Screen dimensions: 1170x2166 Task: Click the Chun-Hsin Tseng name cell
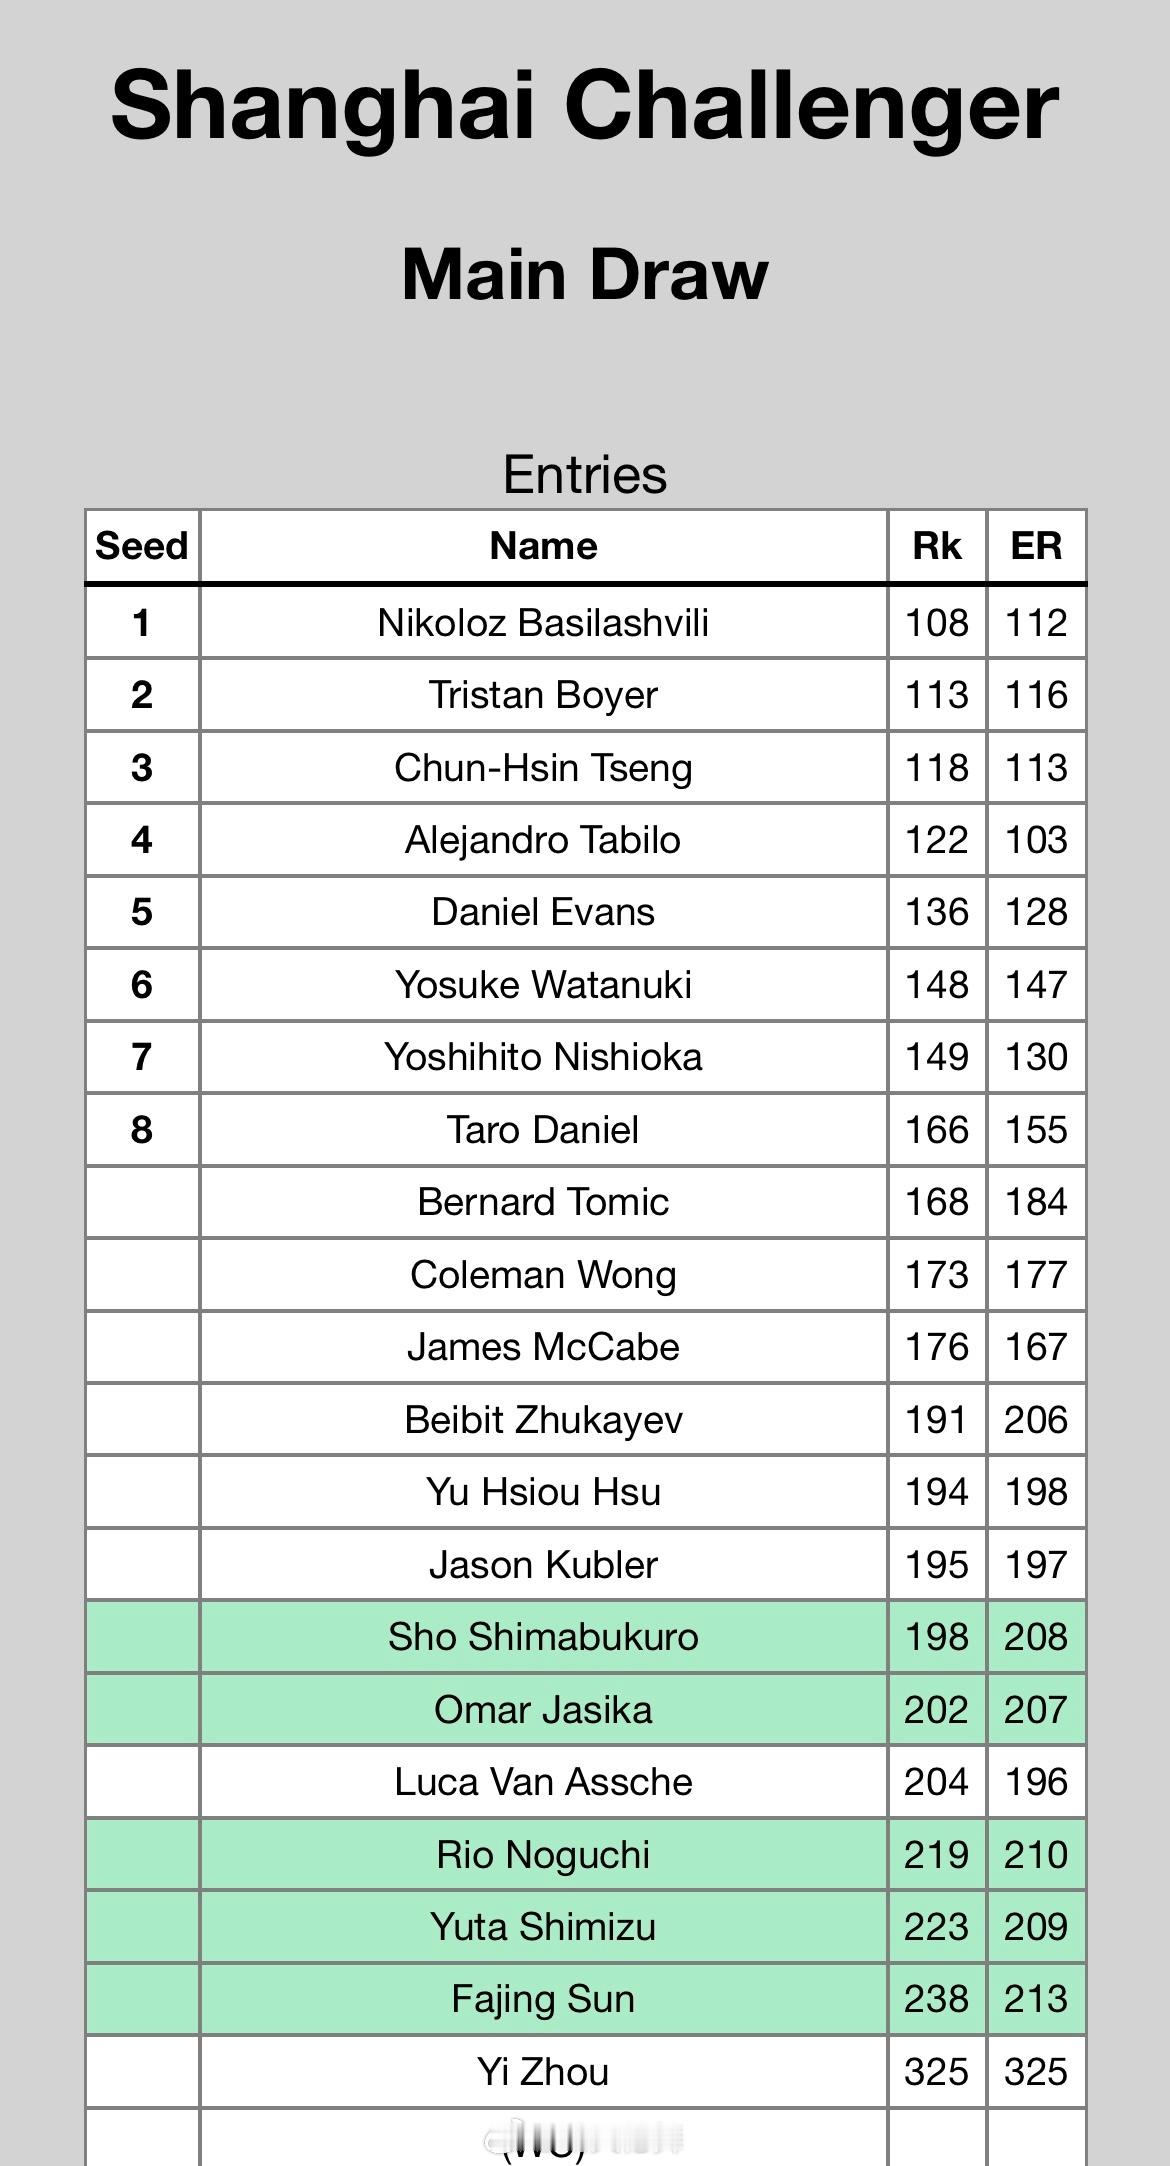[x=543, y=767]
